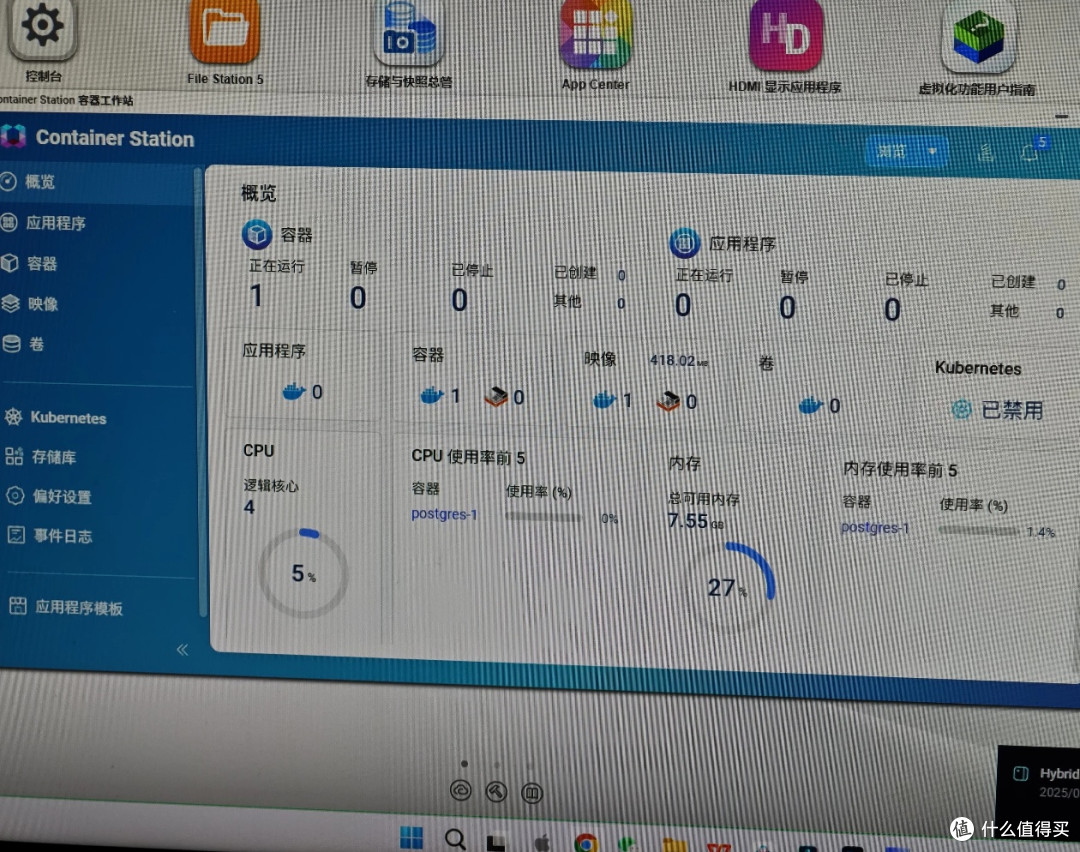Click 映像 size value 418.02 MB

[x=678, y=360]
